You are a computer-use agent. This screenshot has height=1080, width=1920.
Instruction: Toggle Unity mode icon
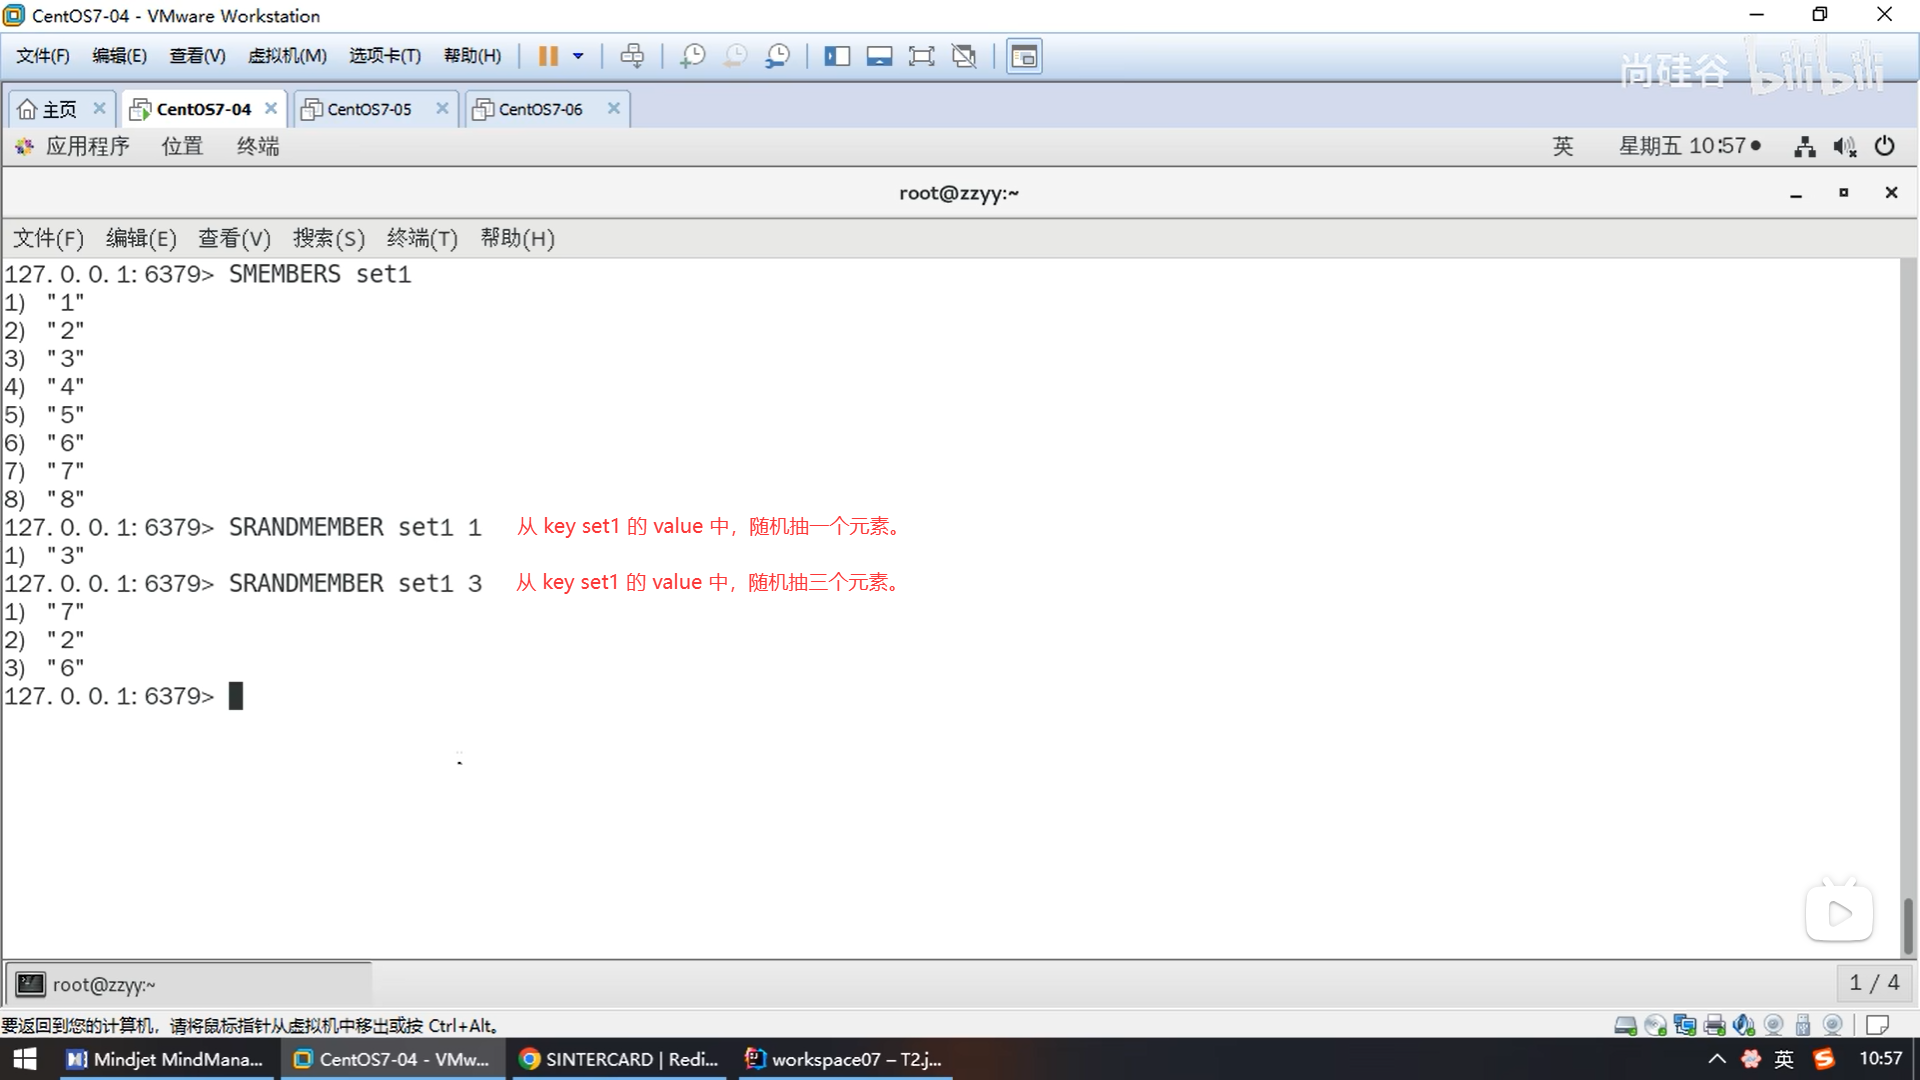coord(964,56)
